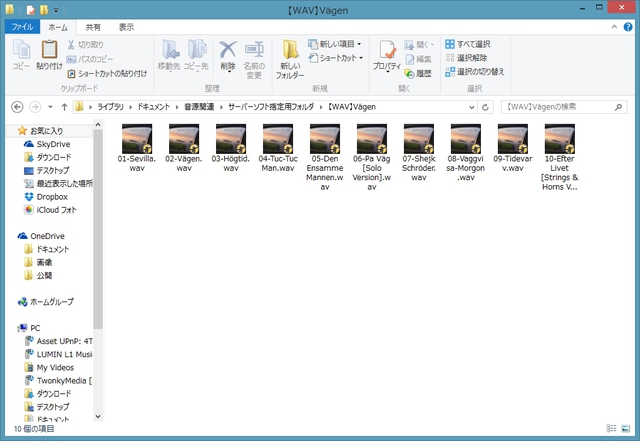Create a new folder with 新しいフォルダー icon

point(290,59)
